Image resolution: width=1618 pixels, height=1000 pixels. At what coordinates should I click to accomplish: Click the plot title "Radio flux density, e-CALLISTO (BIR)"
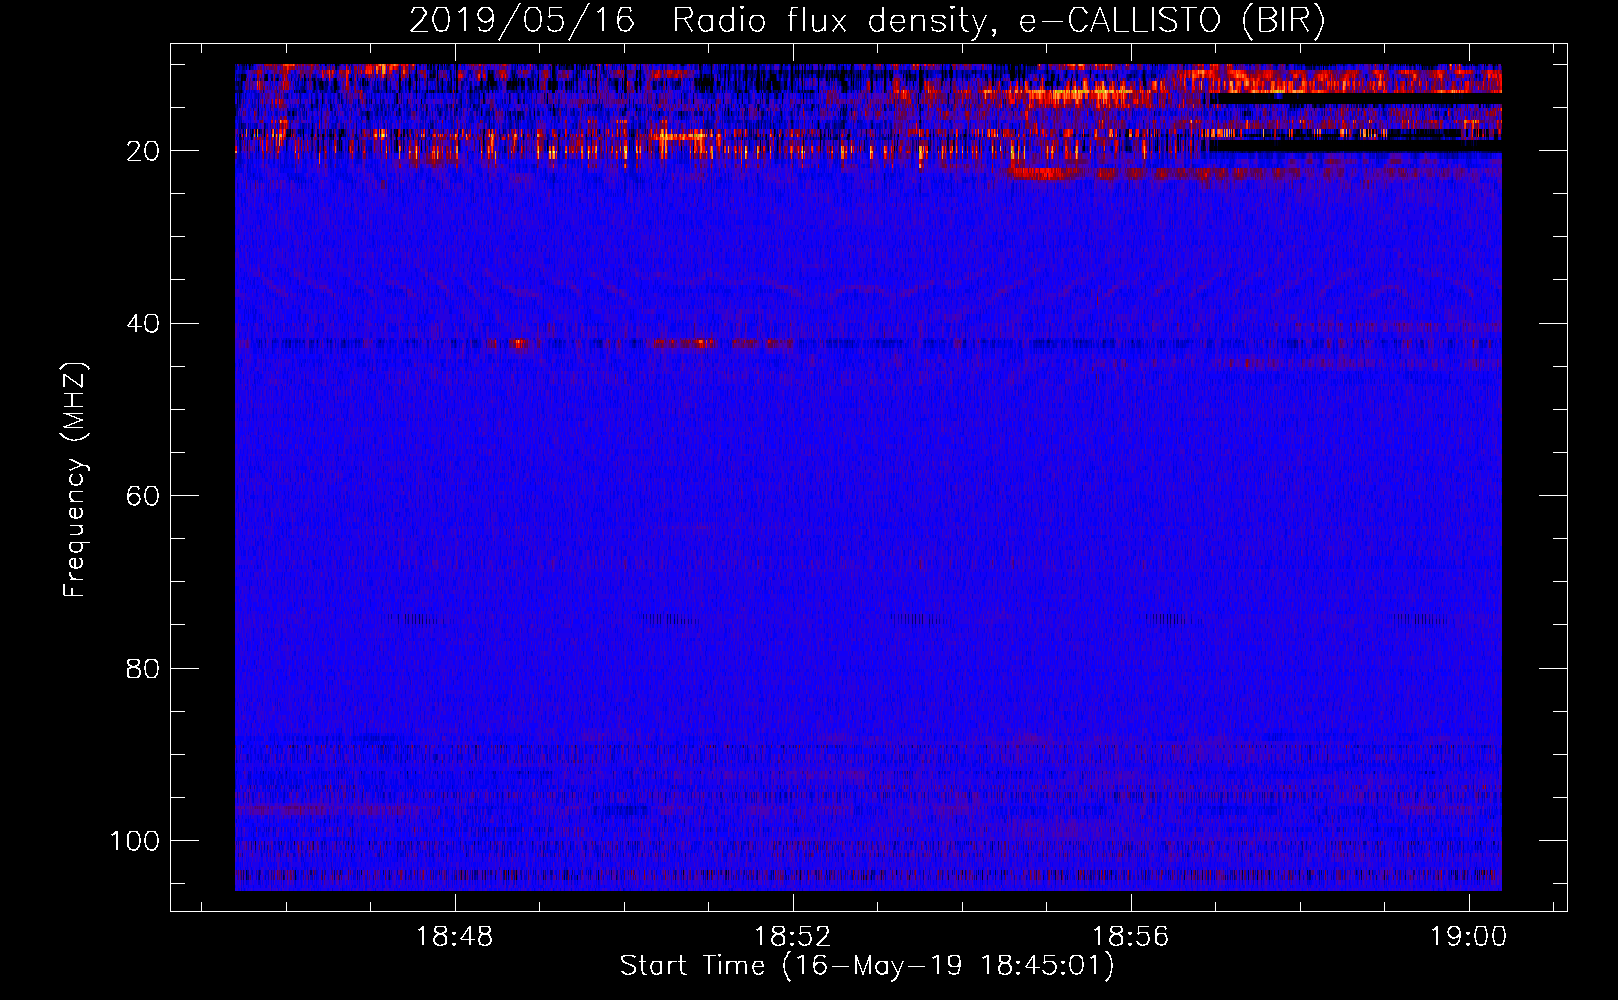point(998,21)
